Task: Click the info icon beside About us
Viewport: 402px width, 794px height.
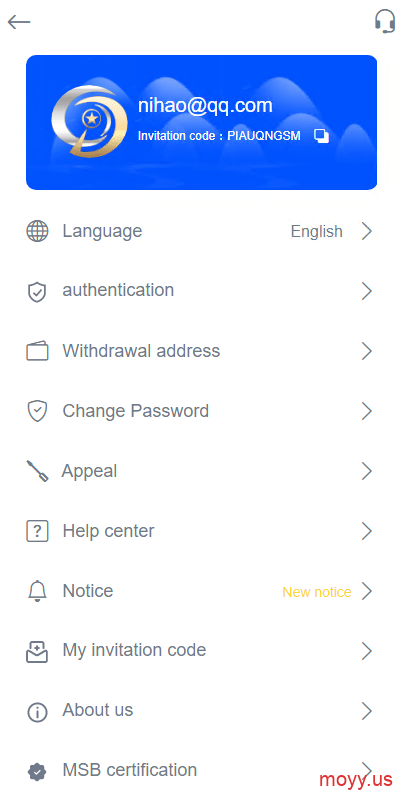Action: pyautogui.click(x=37, y=711)
